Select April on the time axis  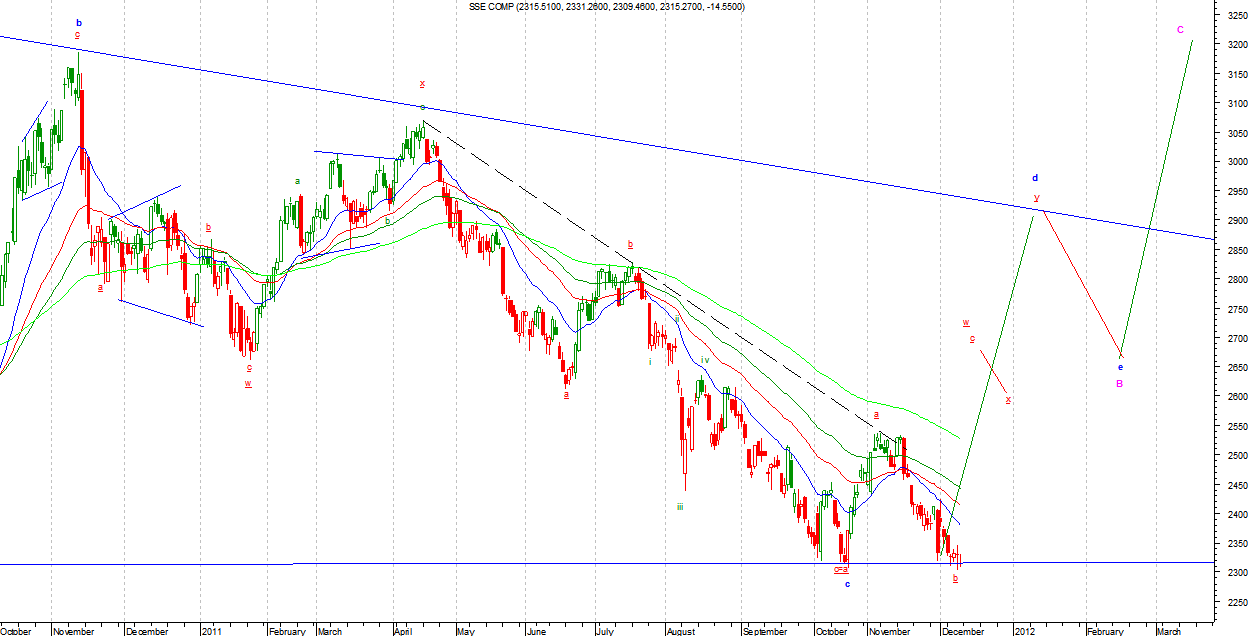[403, 631]
